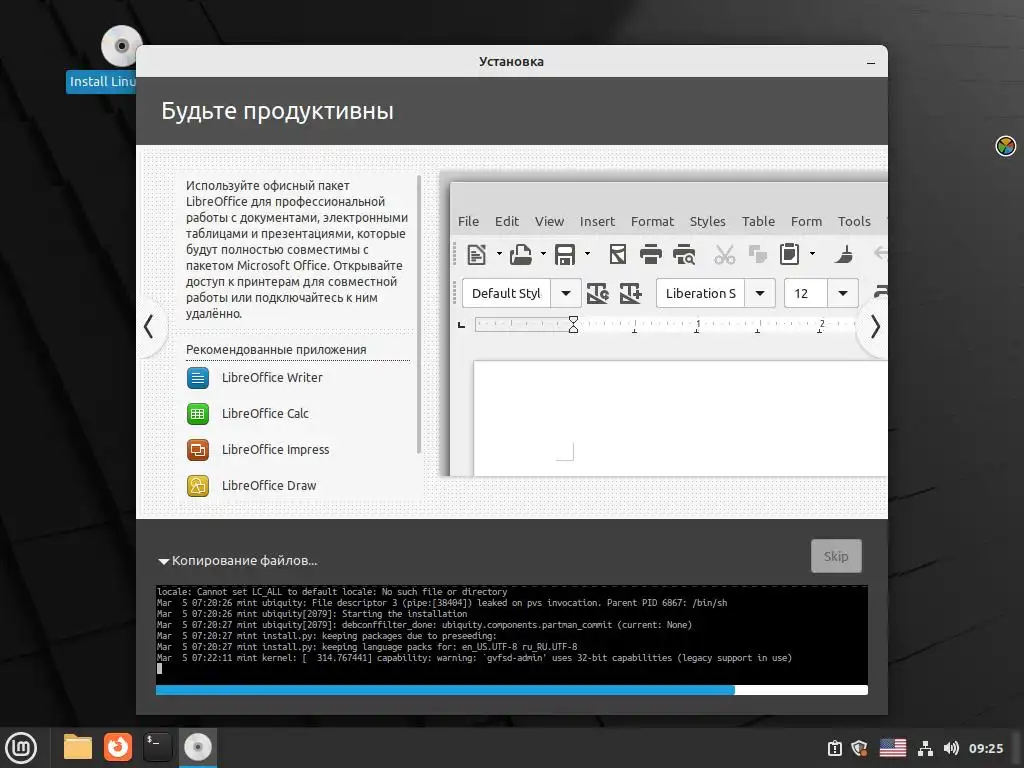Viewport: 1024px width, 768px height.
Task: Click the LibreOffice Calc icon
Action: pos(198,413)
